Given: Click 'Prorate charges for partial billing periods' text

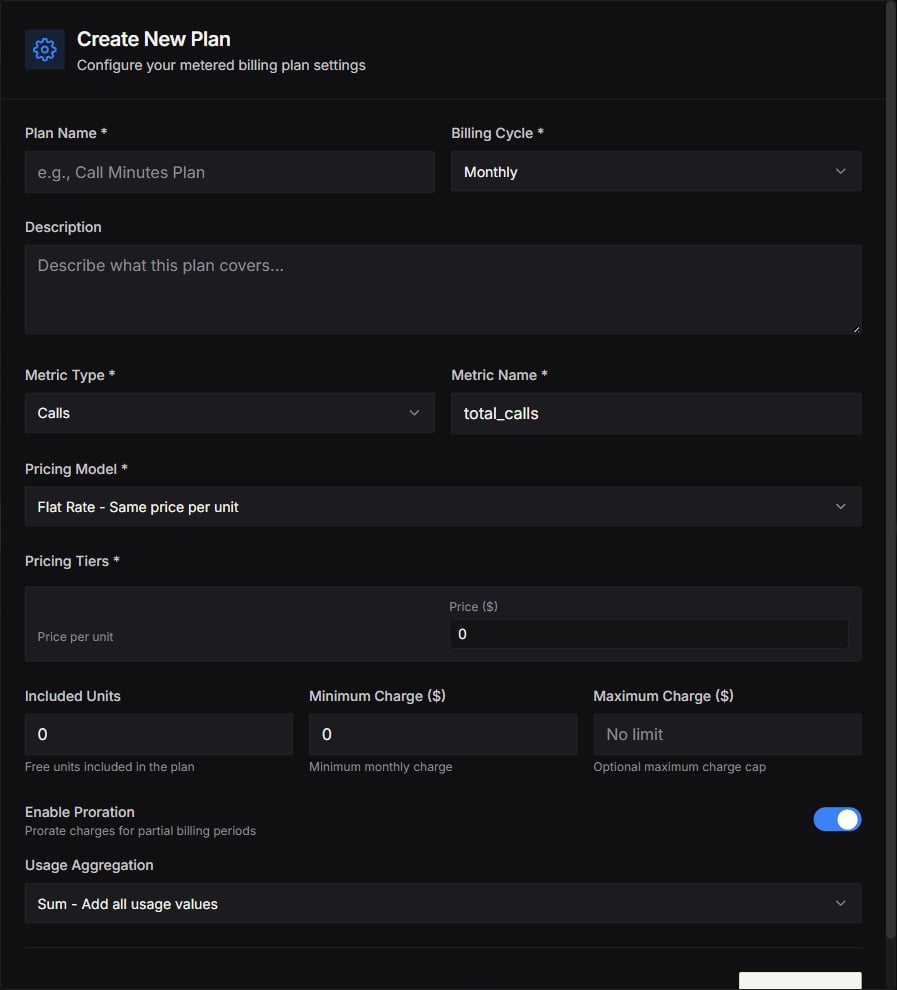Looking at the screenshot, I should click(x=140, y=830).
